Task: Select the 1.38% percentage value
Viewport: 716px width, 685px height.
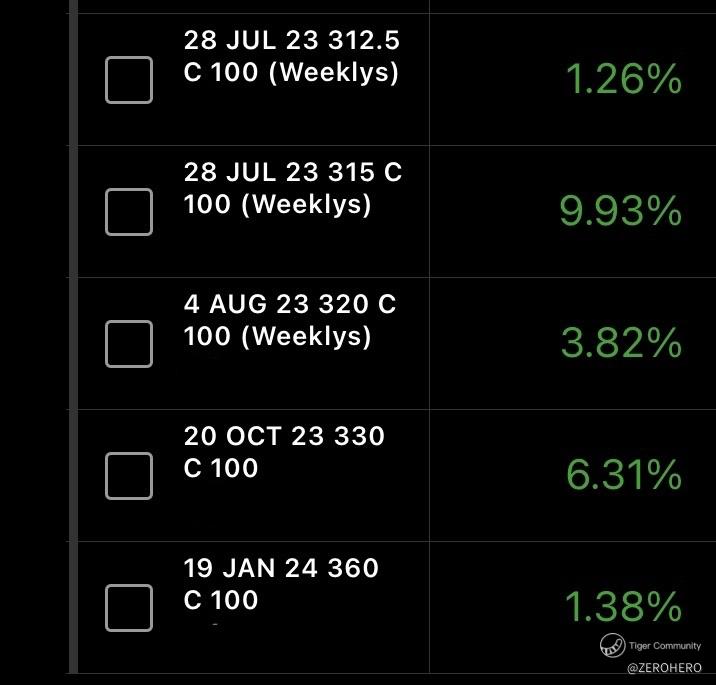Action: tap(623, 607)
